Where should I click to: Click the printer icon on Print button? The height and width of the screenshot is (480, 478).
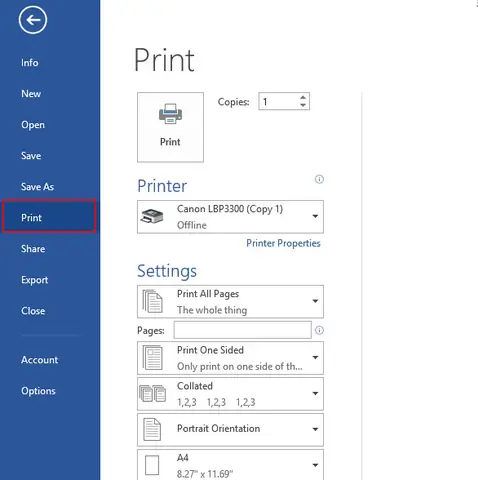point(170,114)
